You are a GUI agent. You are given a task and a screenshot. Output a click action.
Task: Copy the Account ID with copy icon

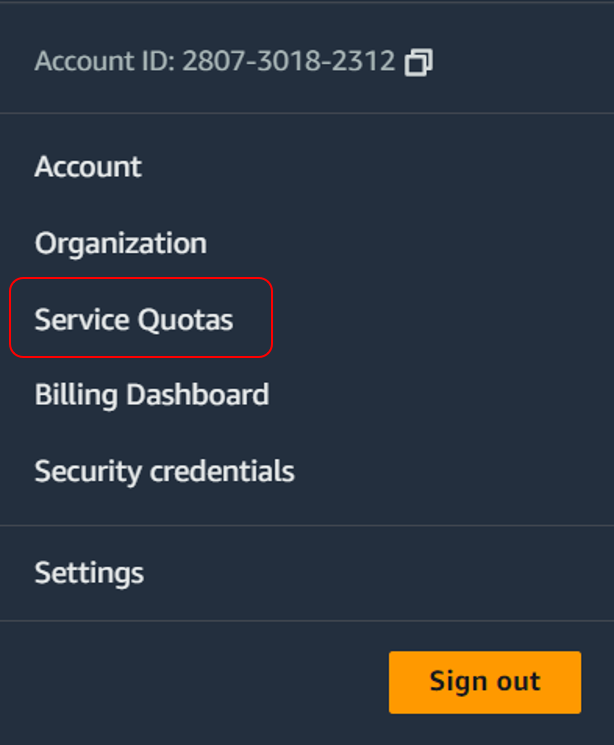(419, 62)
